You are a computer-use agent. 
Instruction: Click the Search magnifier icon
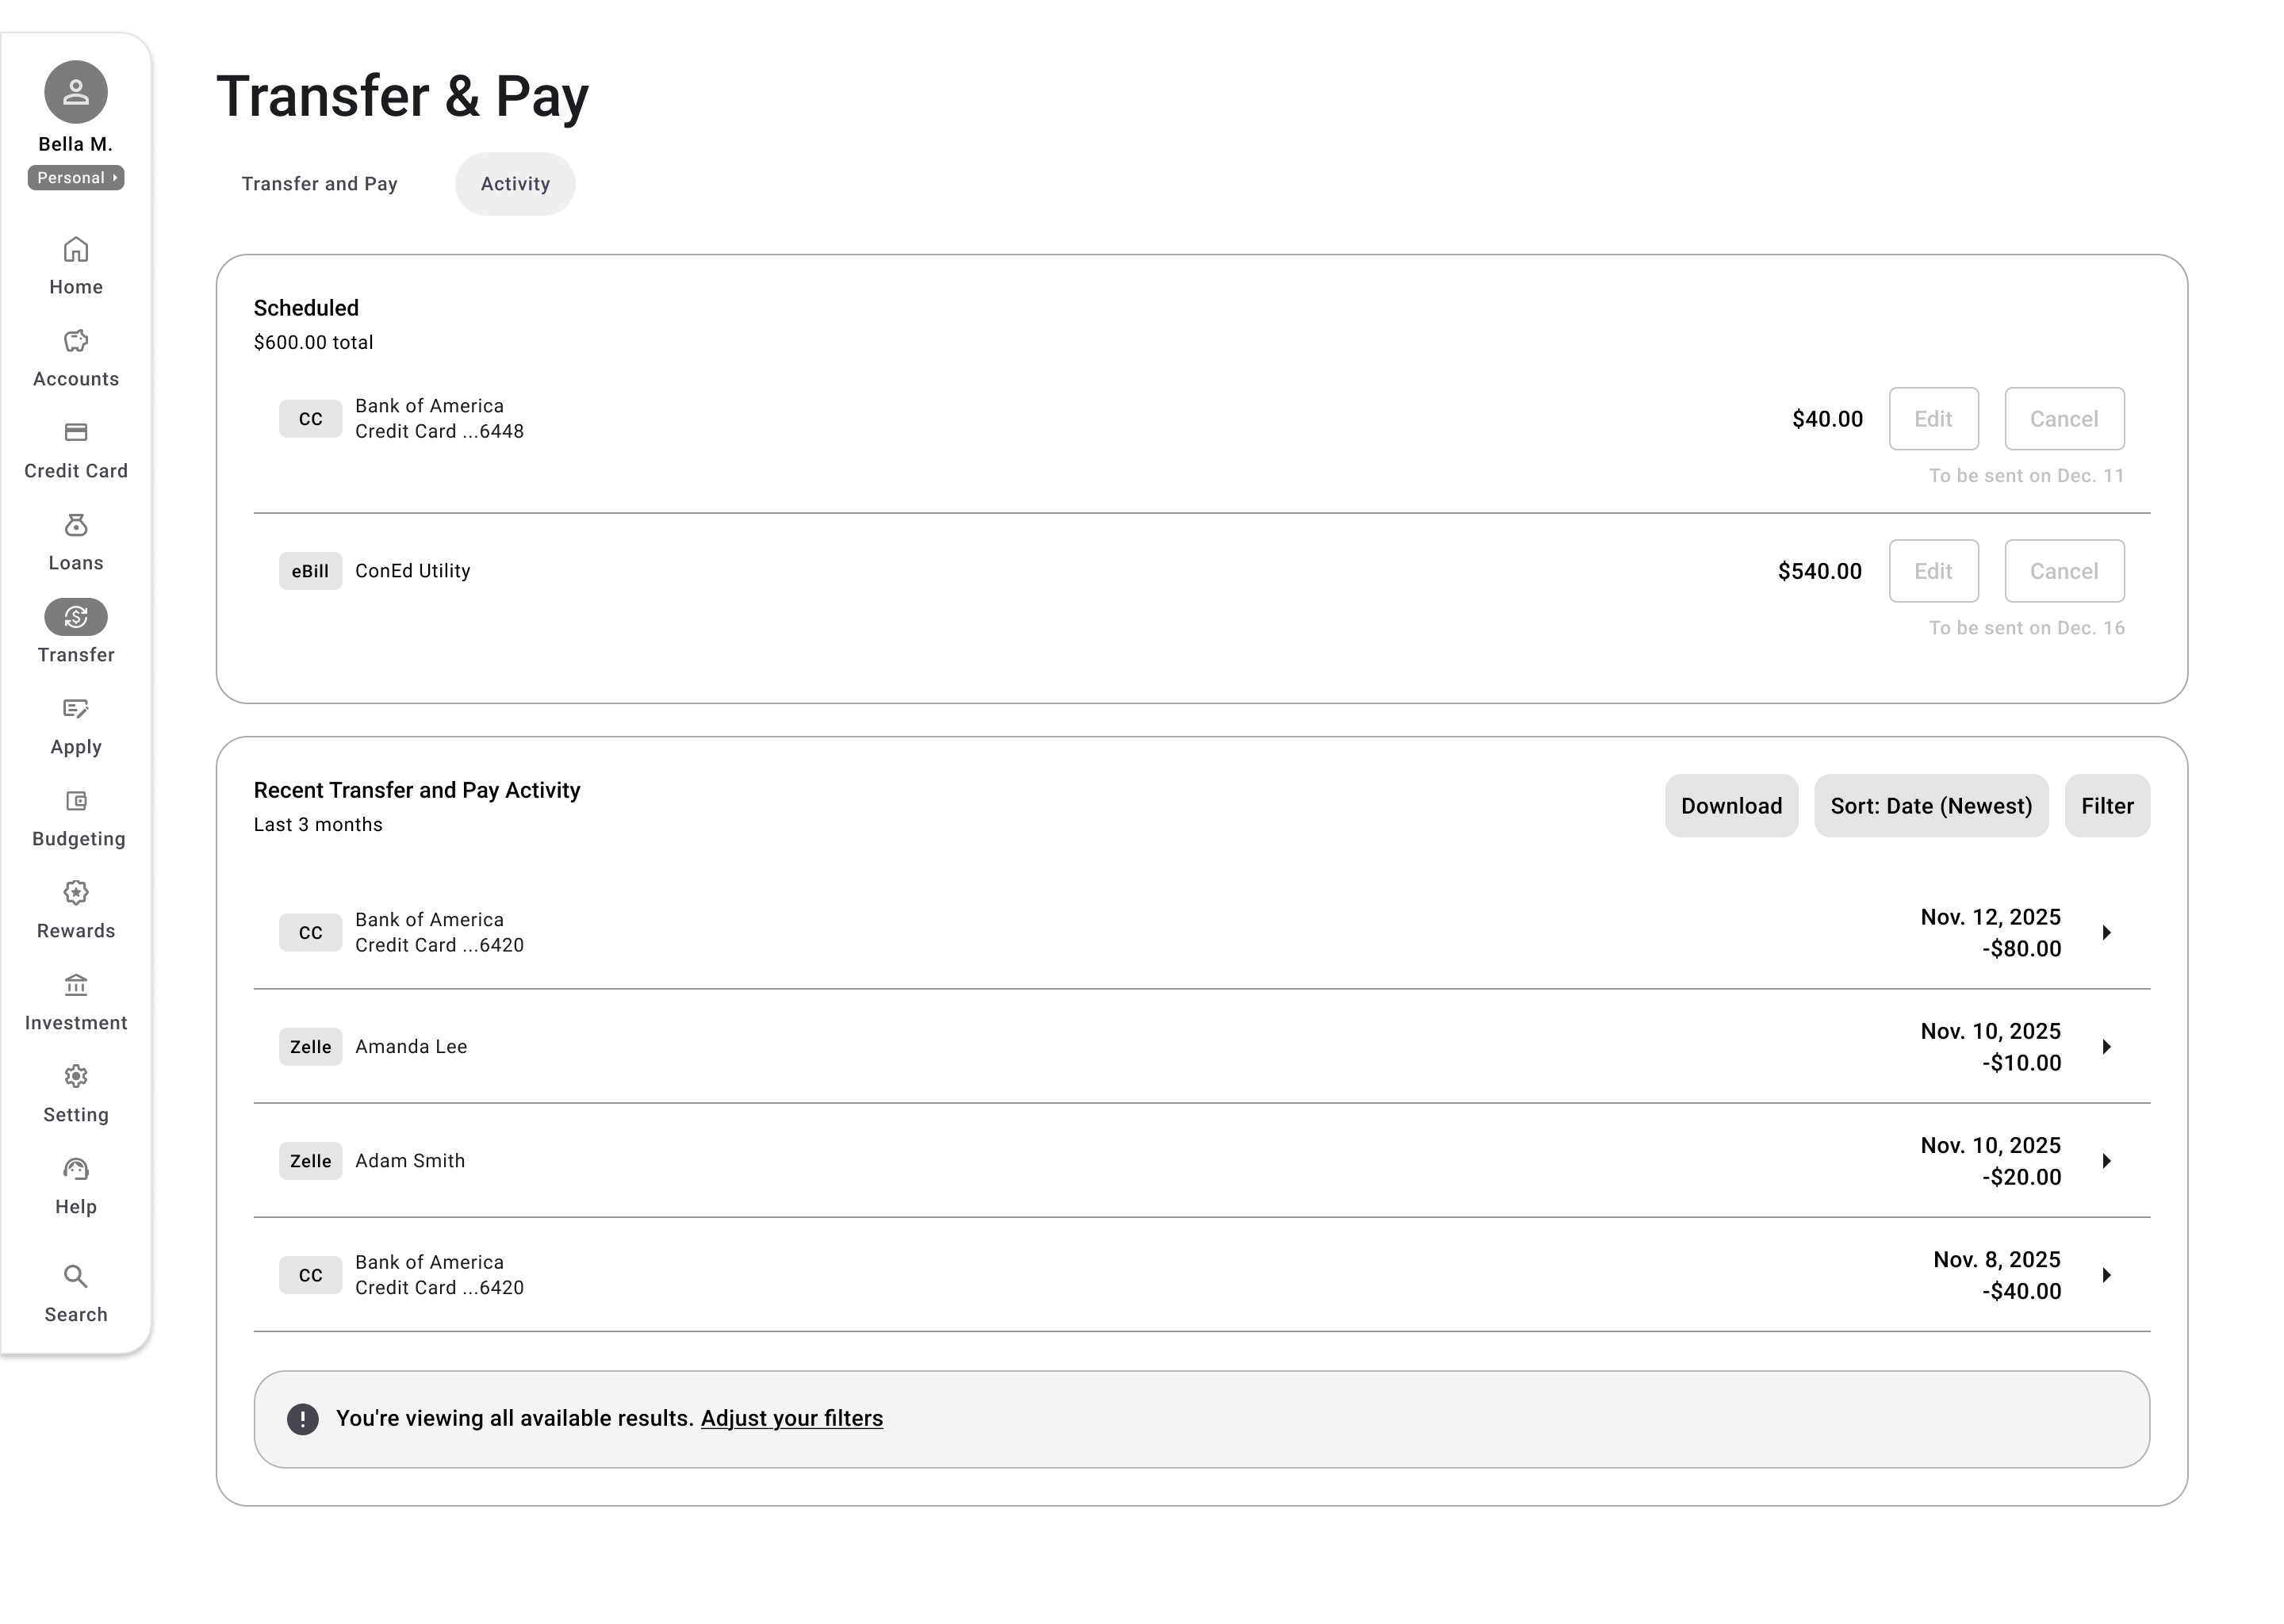76,1276
